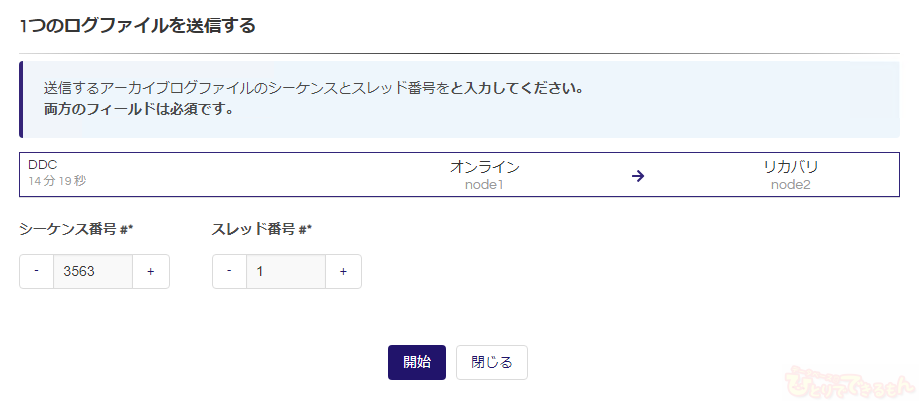
Task: Click the スレッド番号 field label
Action: (262, 229)
